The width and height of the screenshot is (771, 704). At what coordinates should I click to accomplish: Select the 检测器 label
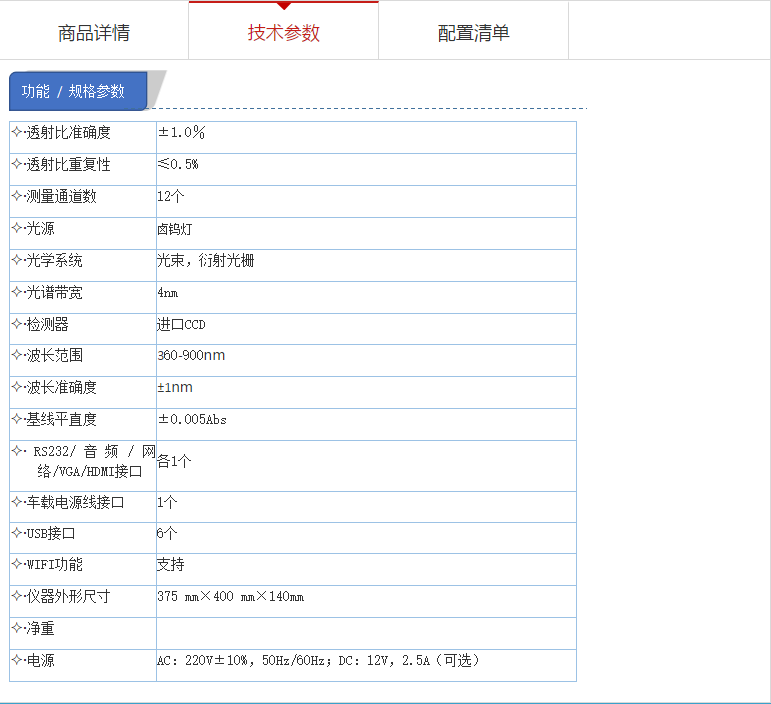(x=47, y=324)
